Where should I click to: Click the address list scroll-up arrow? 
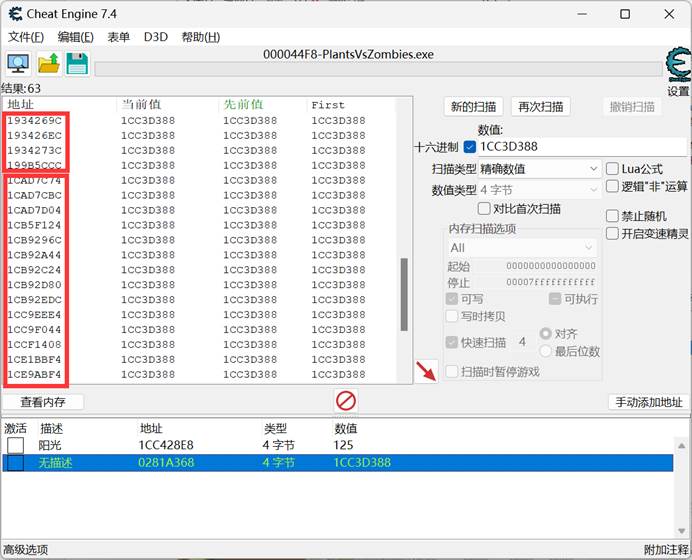(681, 446)
